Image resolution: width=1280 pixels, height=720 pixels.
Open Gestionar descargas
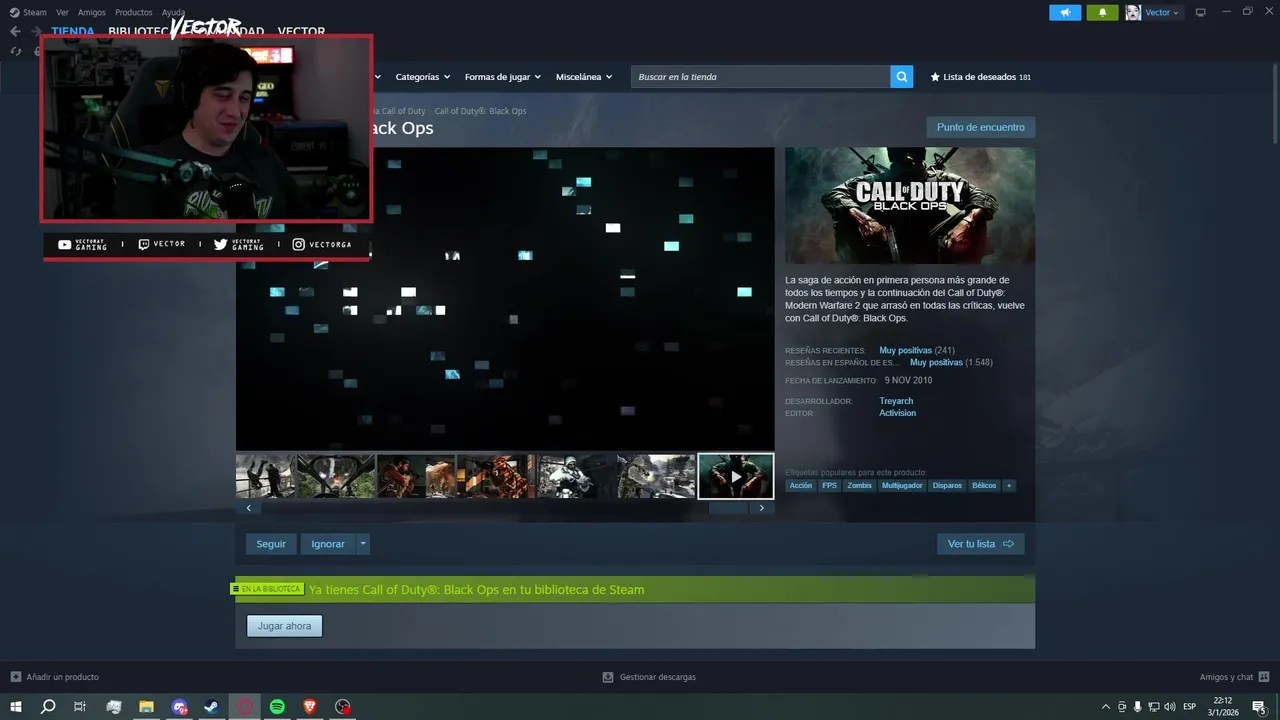point(649,677)
